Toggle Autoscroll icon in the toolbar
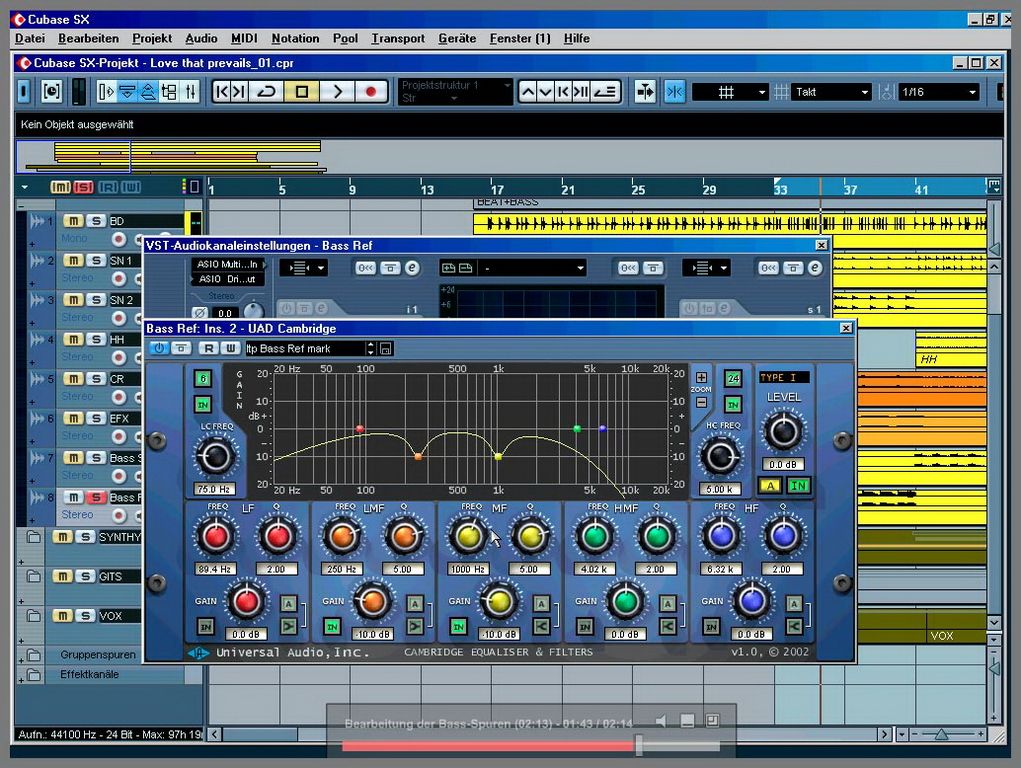 point(645,92)
